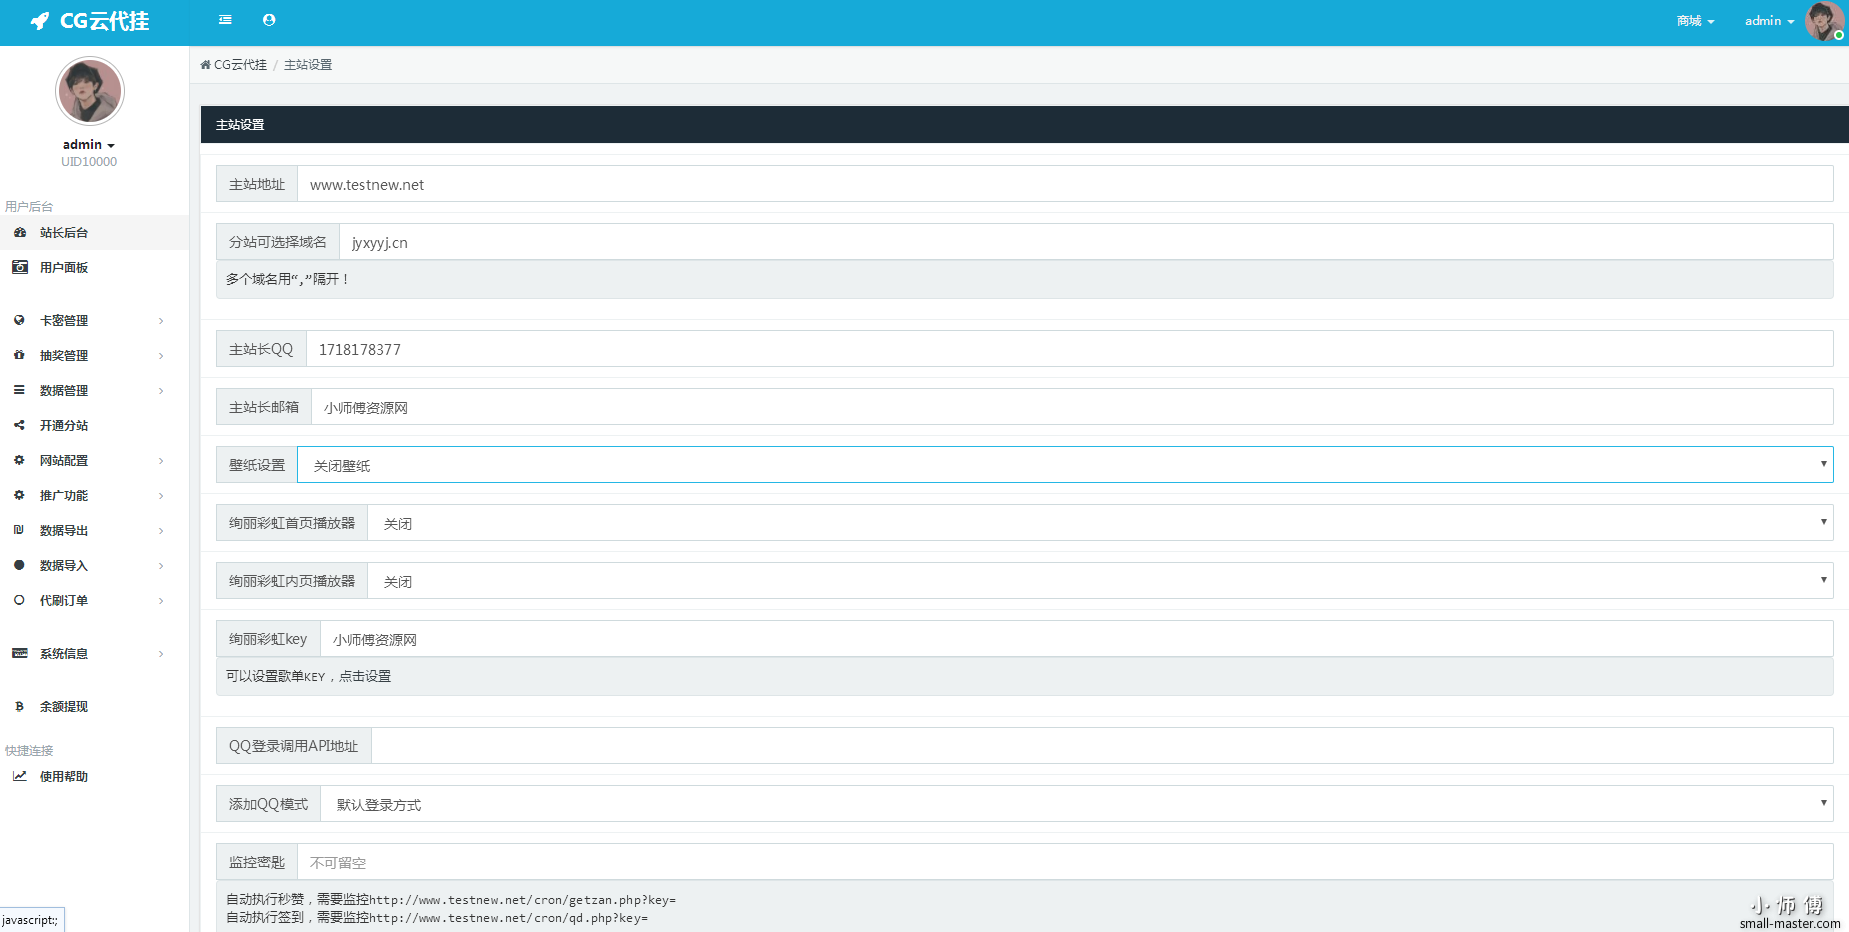Click the getzan.php cron URL text
The image size is (1849, 932).
click(523, 900)
